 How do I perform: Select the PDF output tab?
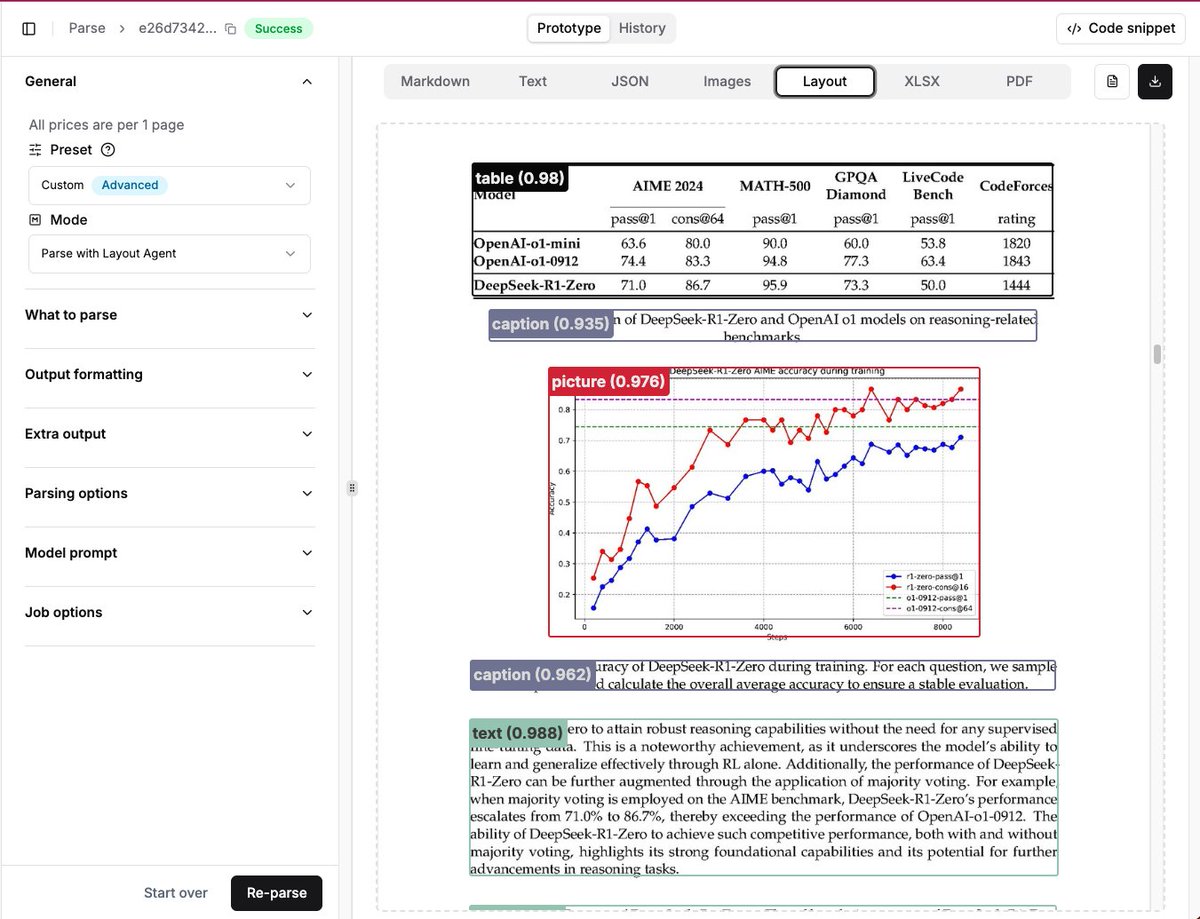tap(1019, 82)
